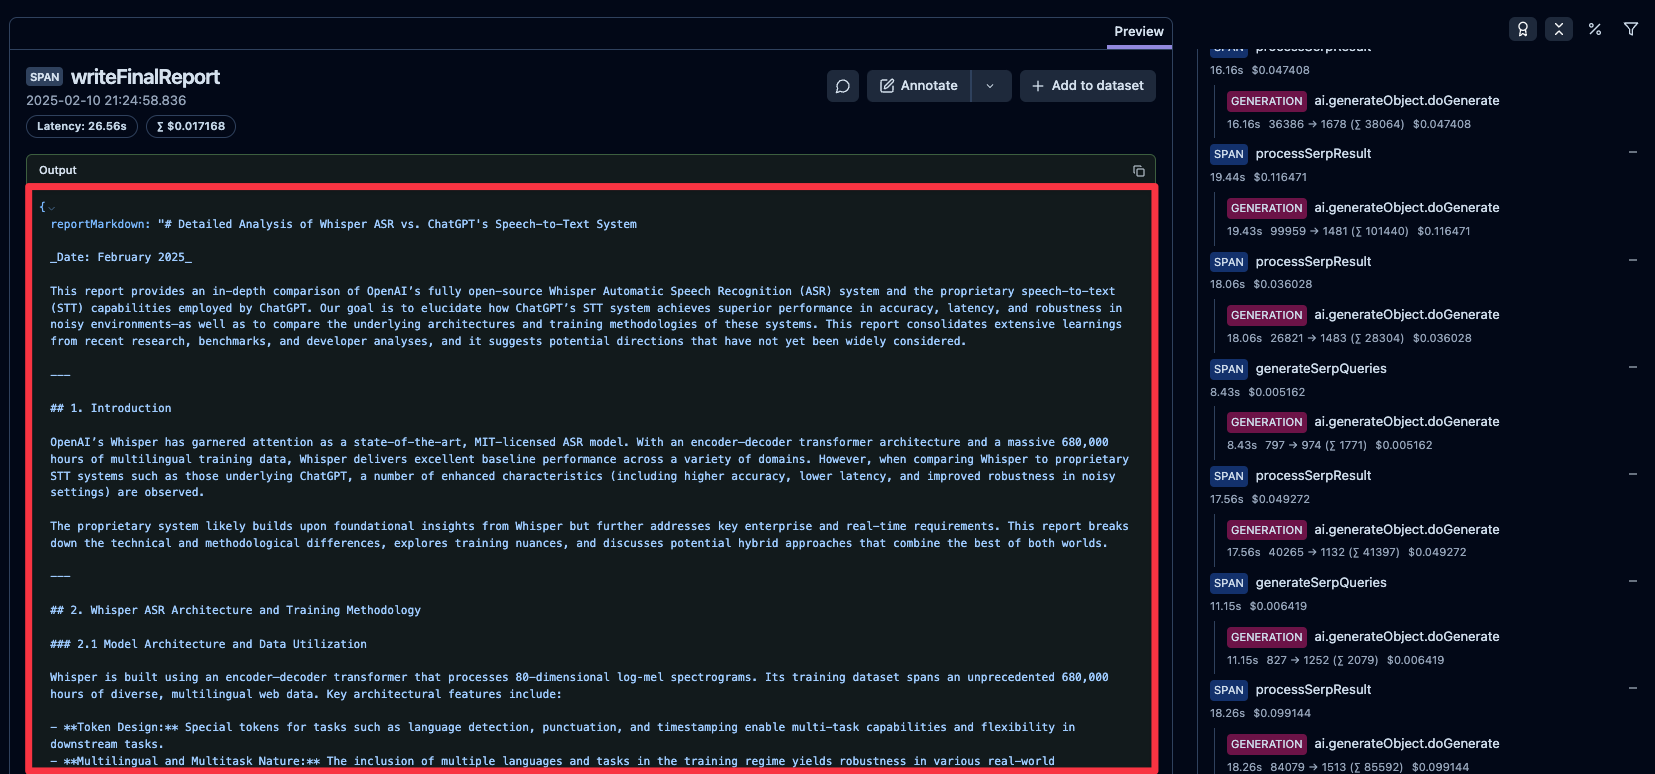Select the generateSerpQueries span lasting 11.15s

coord(1320,583)
